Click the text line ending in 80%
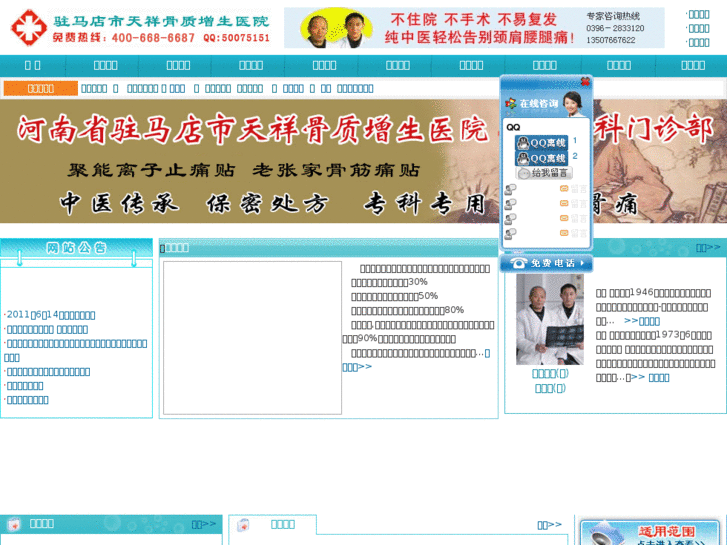The height and width of the screenshot is (545, 727). pyautogui.click(x=408, y=310)
